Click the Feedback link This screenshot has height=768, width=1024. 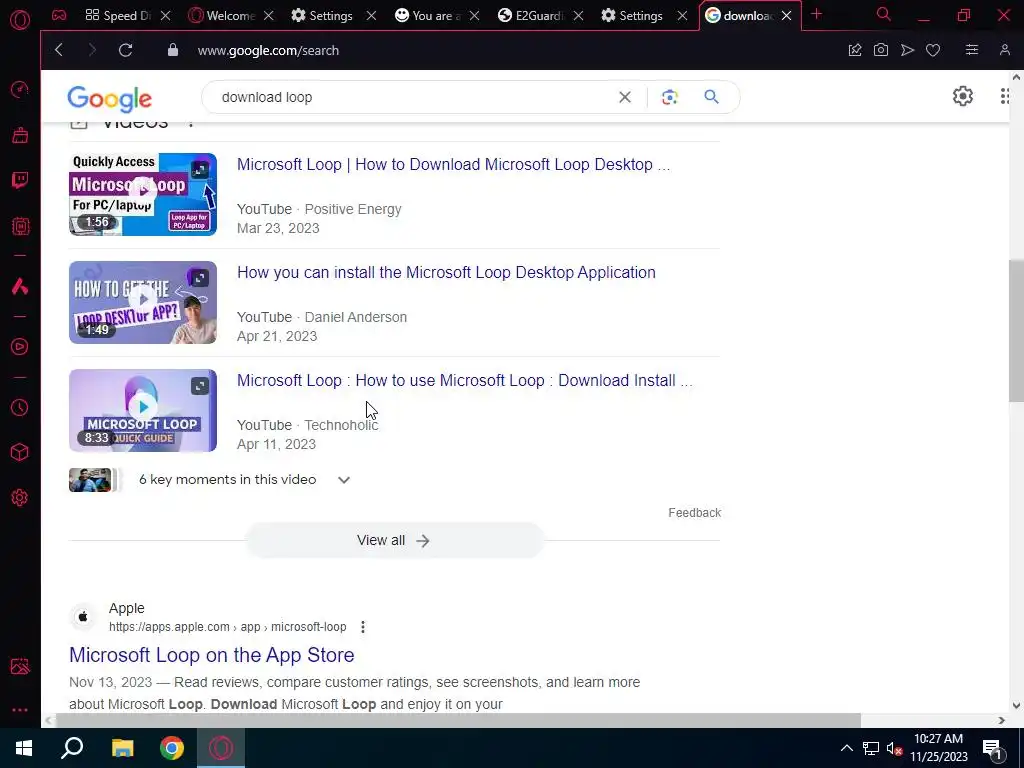tap(695, 513)
